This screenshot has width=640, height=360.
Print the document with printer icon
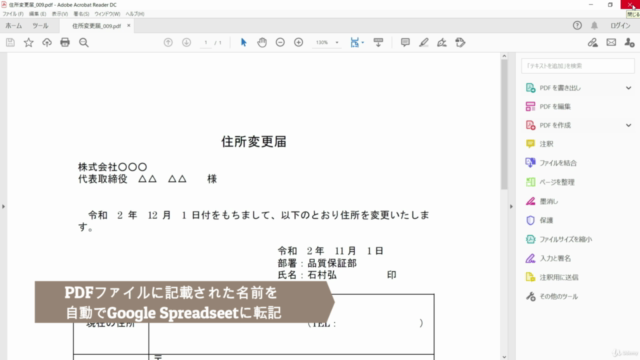pyautogui.click(x=65, y=42)
